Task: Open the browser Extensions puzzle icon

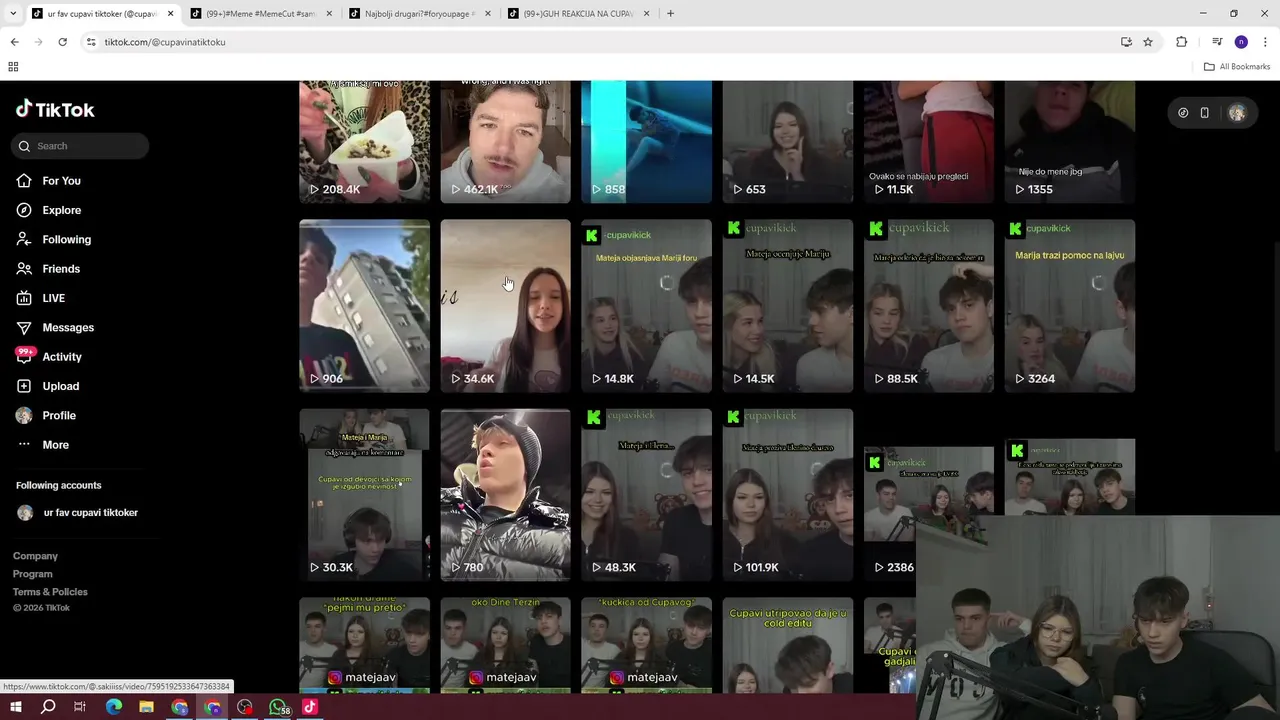Action: [x=1181, y=42]
